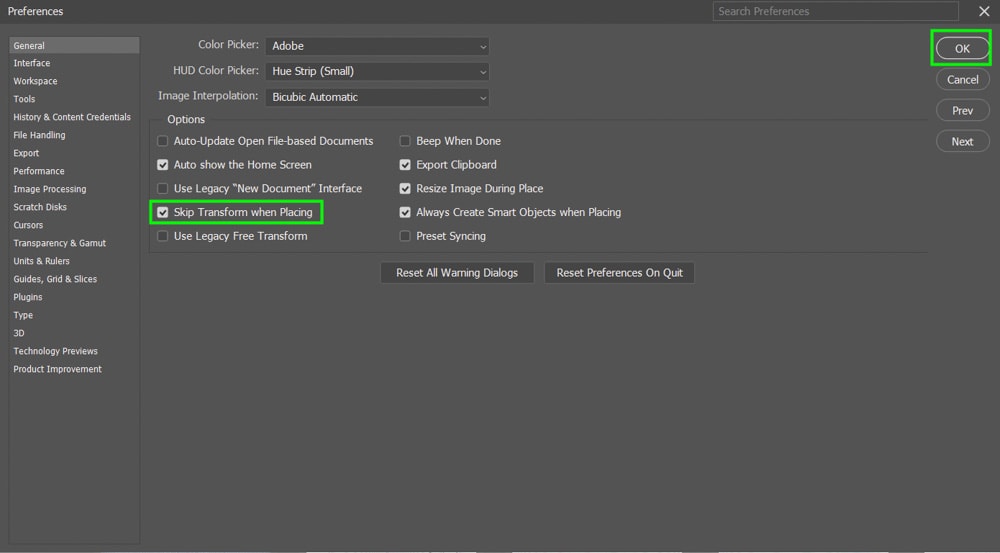Open the Color Picker dropdown
Image resolution: width=1000 pixels, height=553 pixels.
(x=378, y=46)
